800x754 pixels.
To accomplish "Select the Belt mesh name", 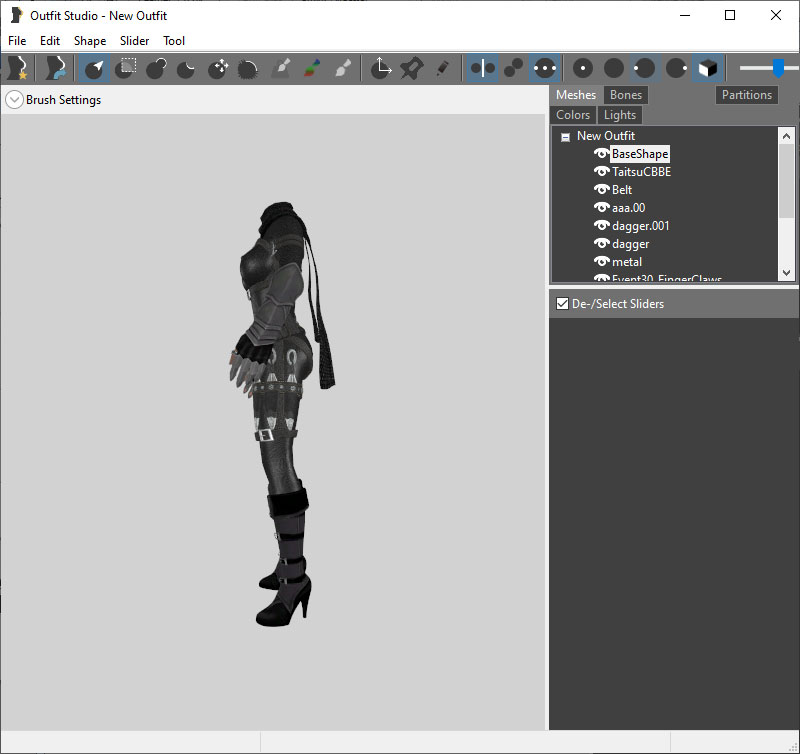I will (622, 190).
